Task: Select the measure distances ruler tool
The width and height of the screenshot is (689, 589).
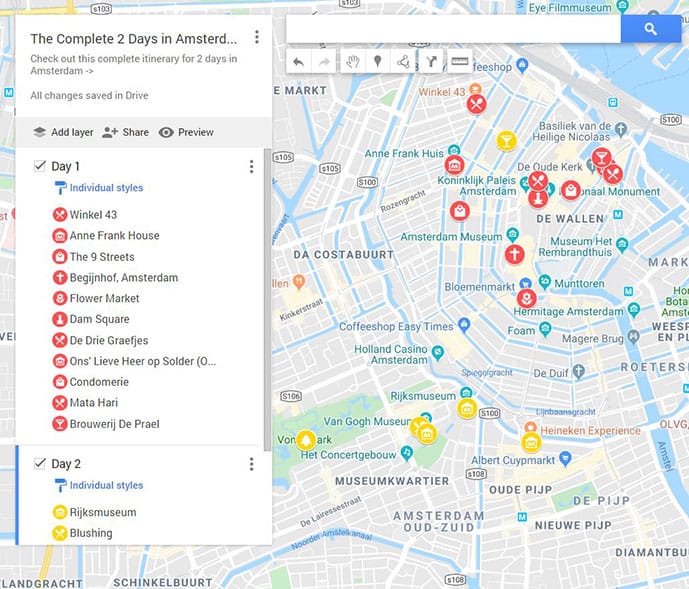Action: click(x=460, y=62)
